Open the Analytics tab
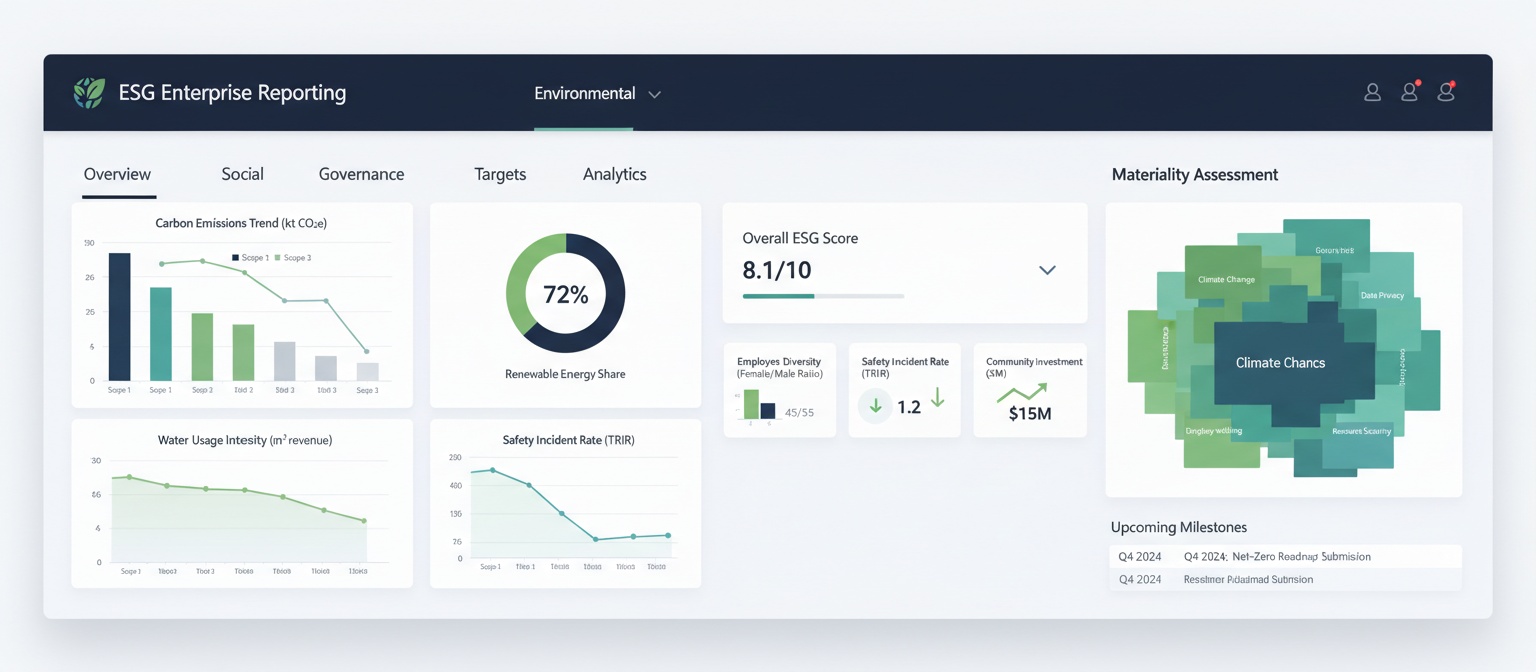 [x=614, y=174]
